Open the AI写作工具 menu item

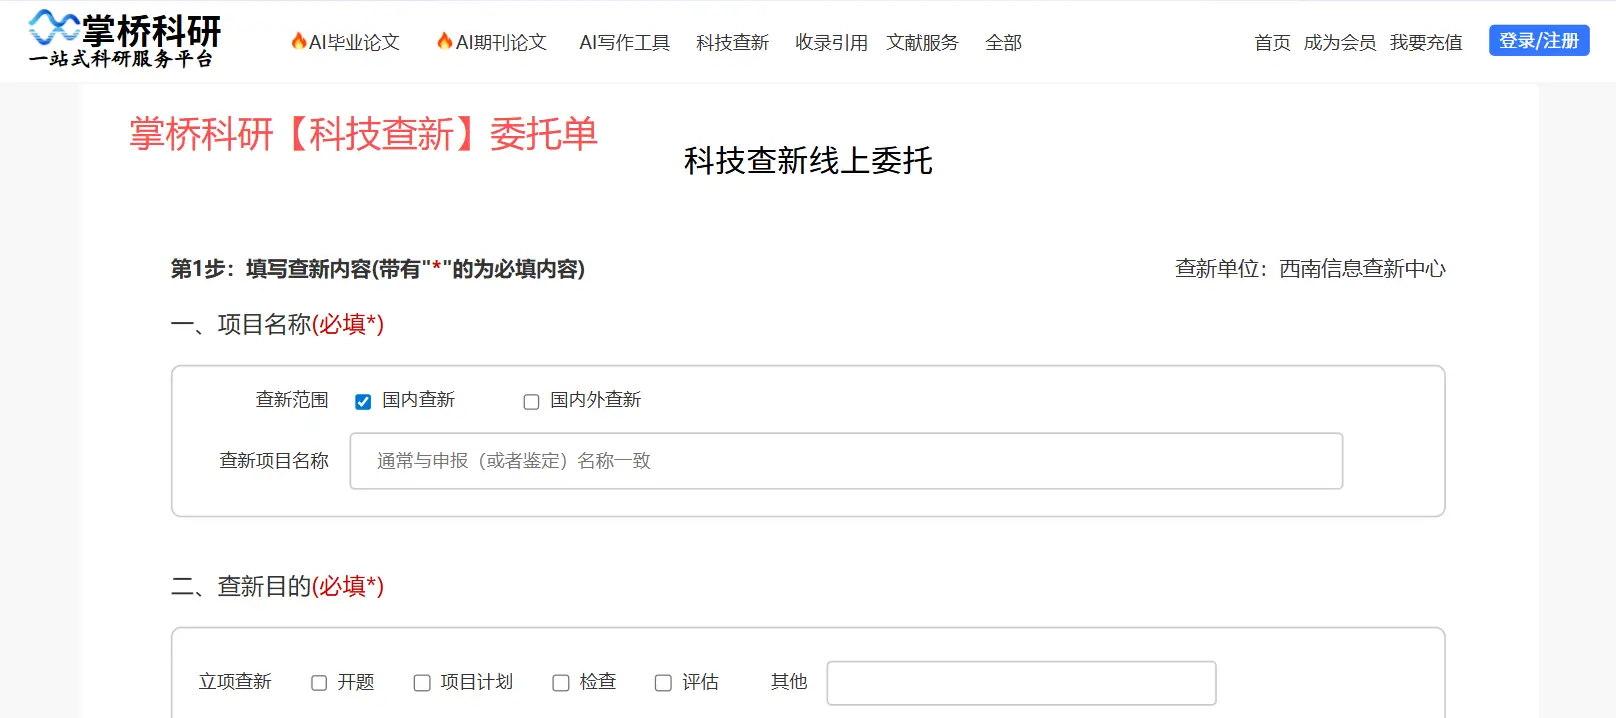point(625,42)
